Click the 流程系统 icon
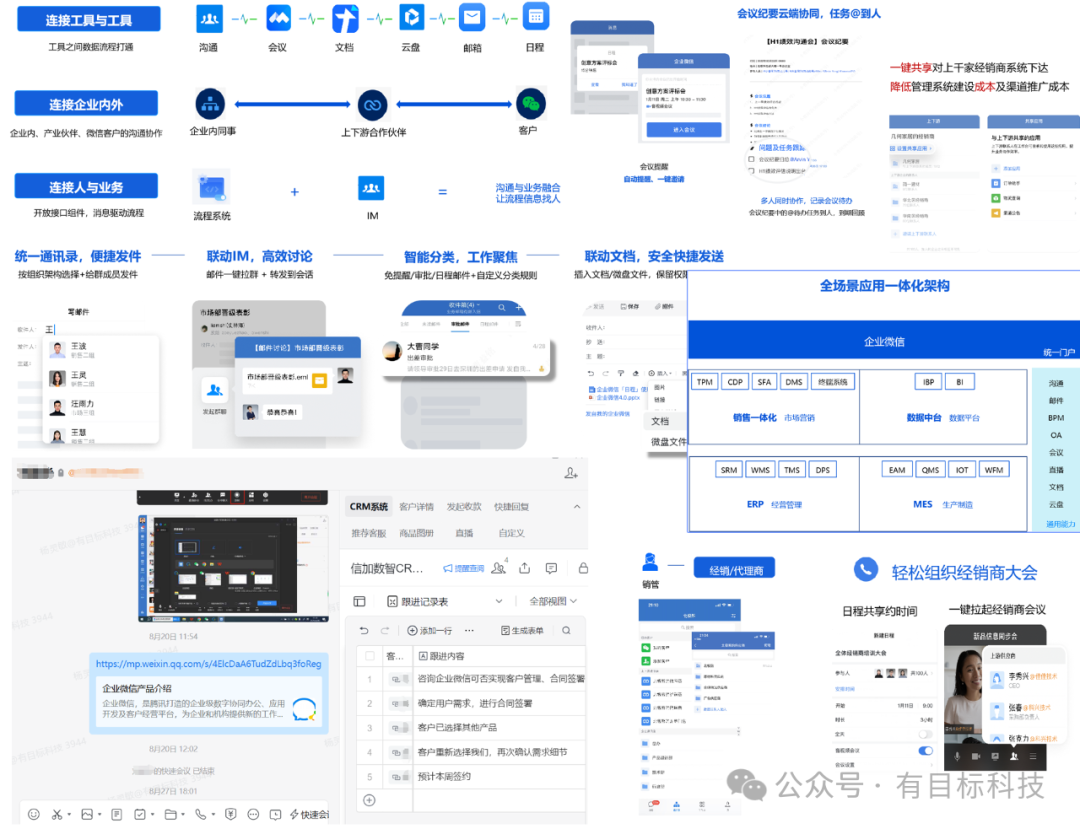 point(211,188)
